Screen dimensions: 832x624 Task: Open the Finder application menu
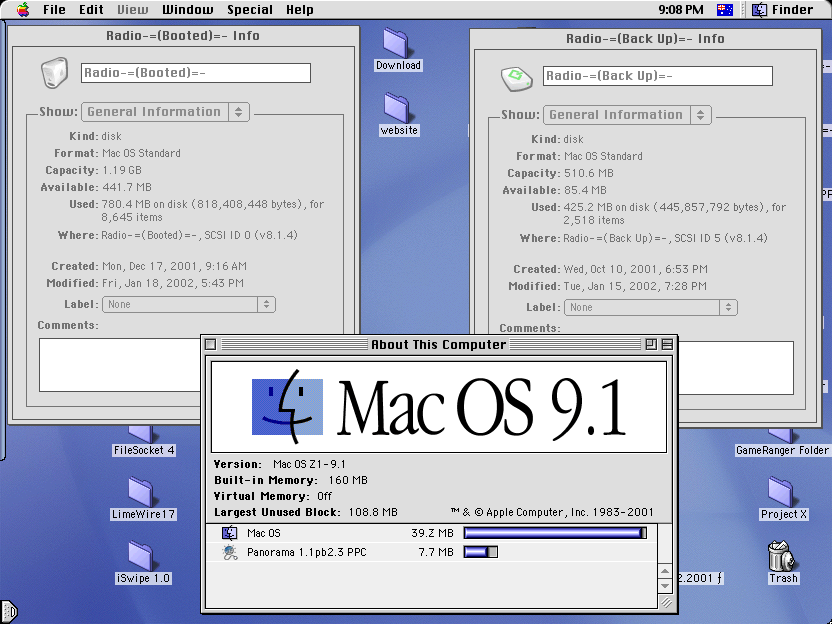(783, 10)
